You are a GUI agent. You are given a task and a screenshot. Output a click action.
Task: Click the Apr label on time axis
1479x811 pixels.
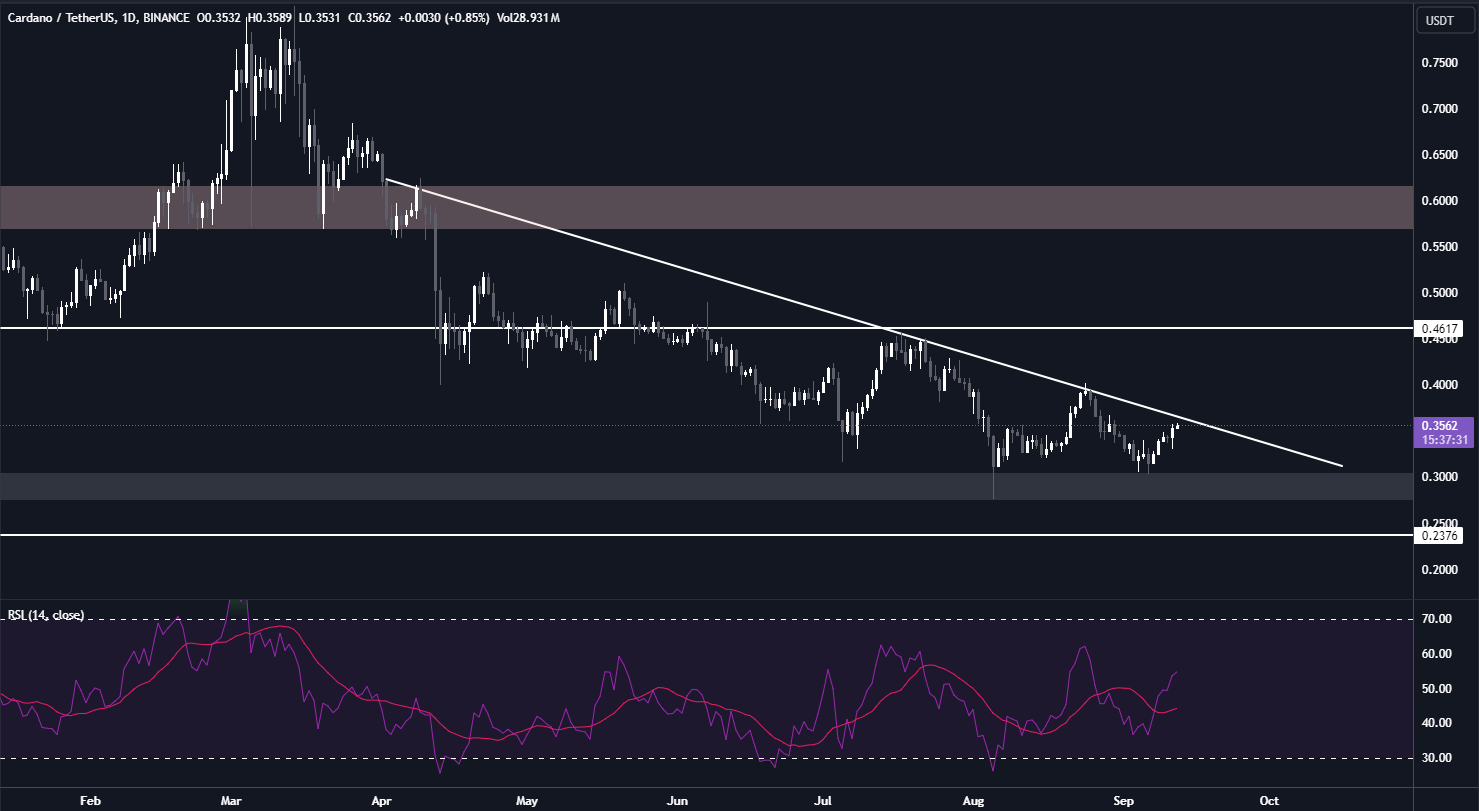tap(381, 800)
